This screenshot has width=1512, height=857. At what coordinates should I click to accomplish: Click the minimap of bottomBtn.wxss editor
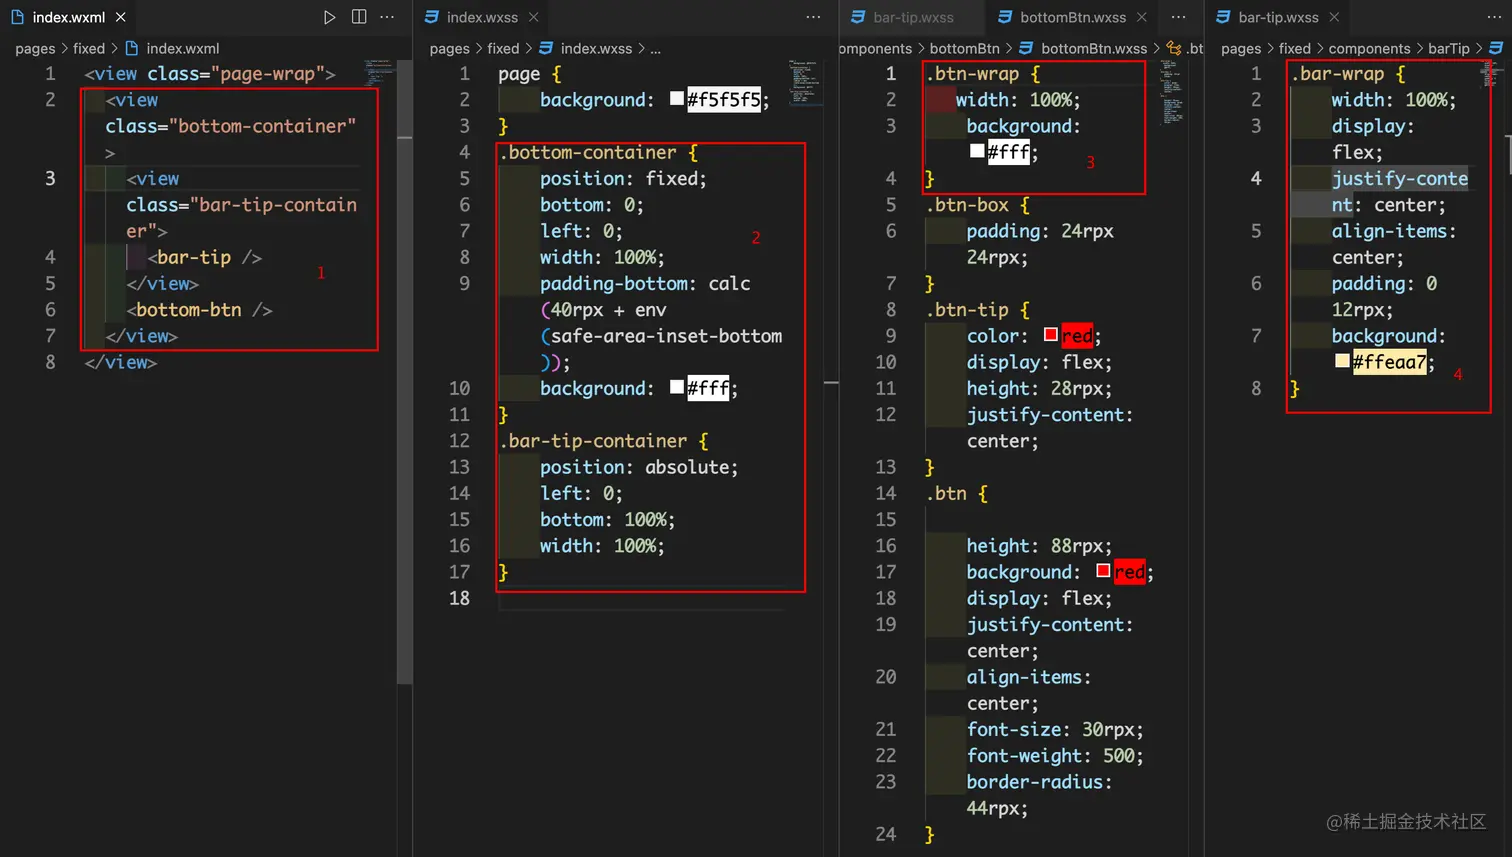(1171, 92)
